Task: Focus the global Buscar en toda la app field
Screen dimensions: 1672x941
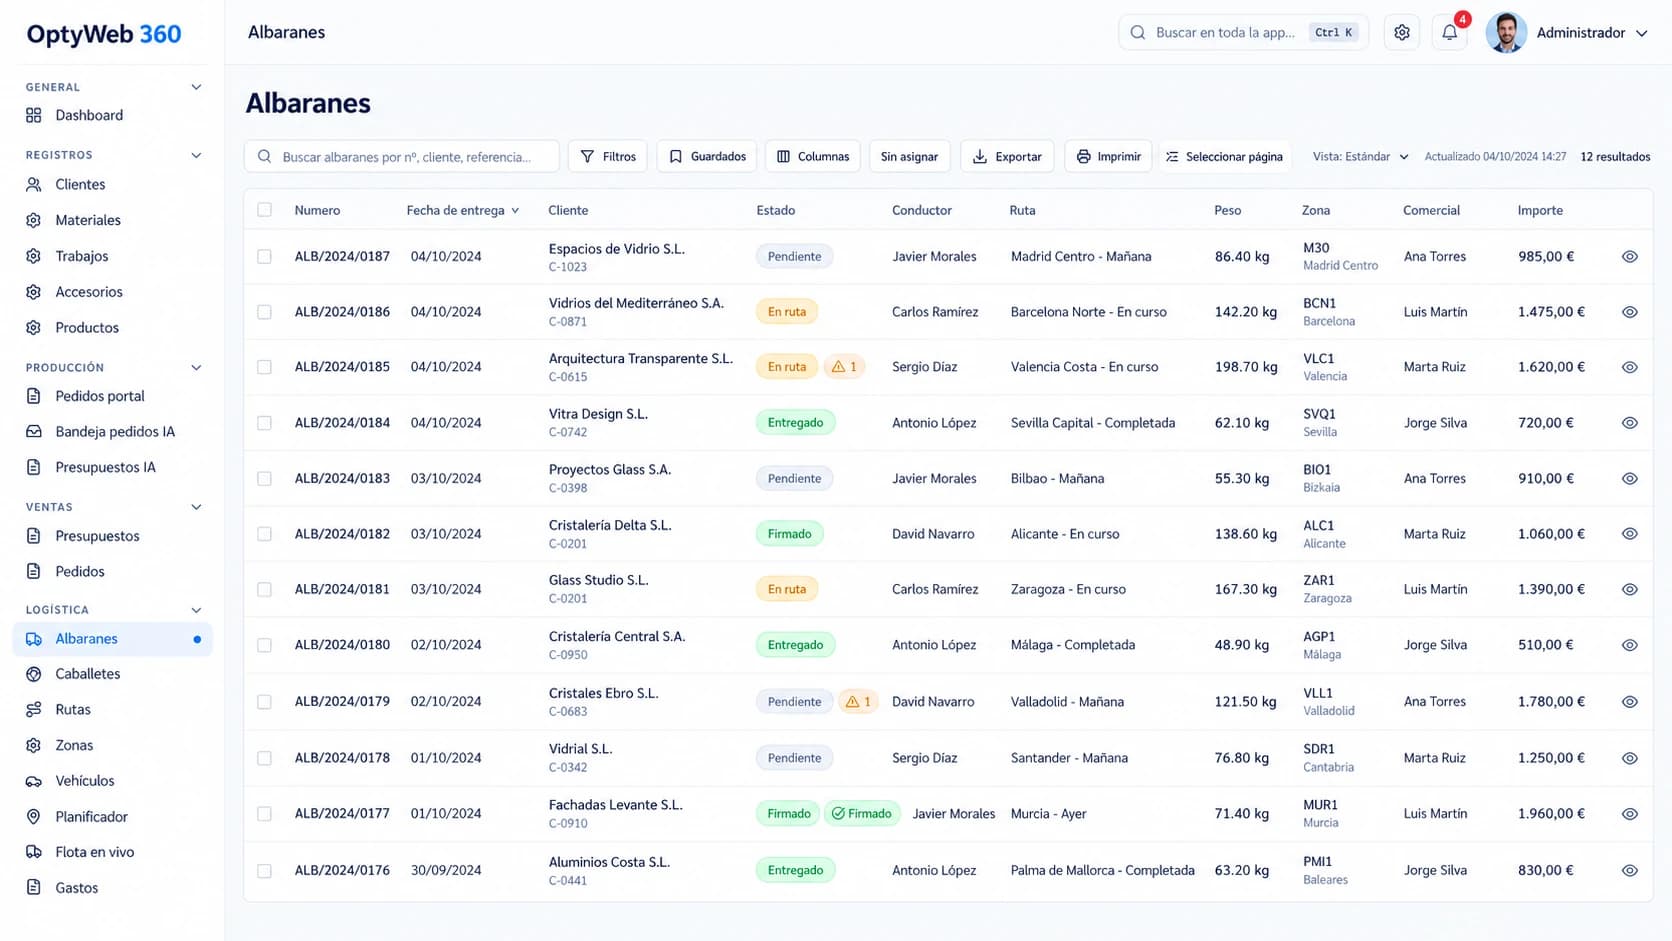Action: tap(1244, 33)
